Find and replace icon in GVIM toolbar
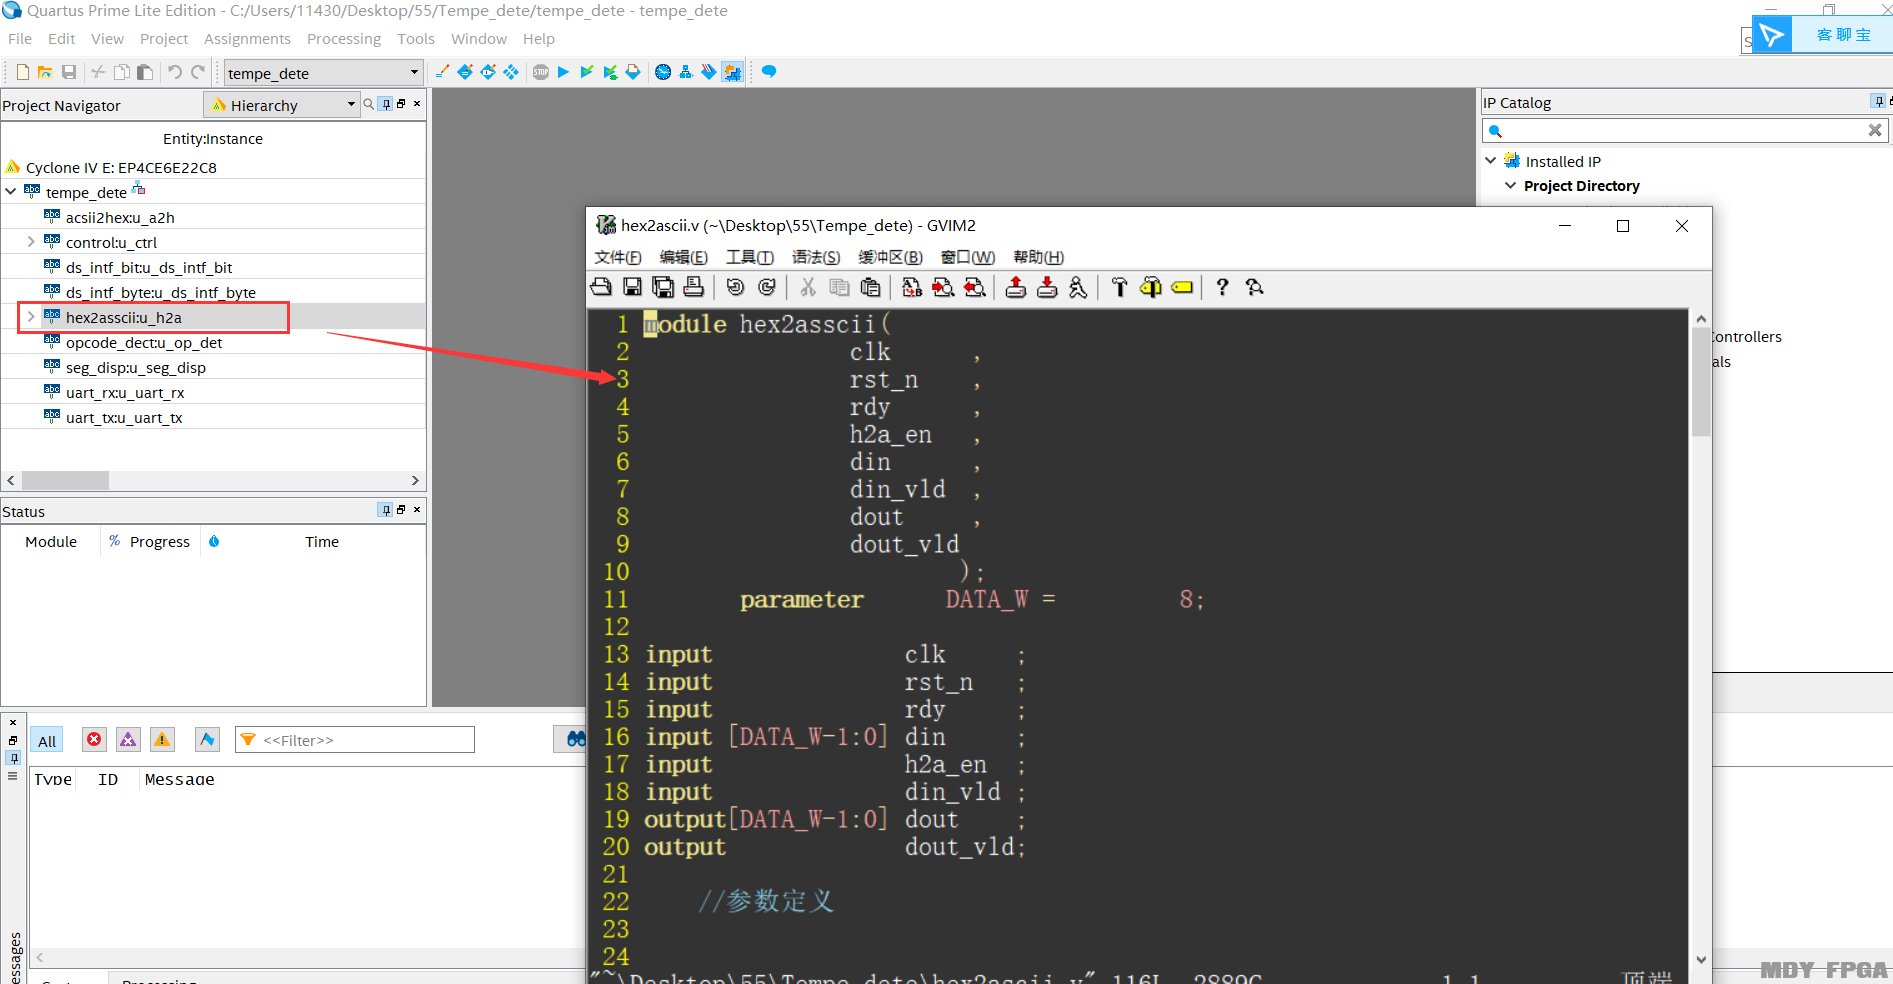Image resolution: width=1893 pixels, height=984 pixels. (912, 287)
